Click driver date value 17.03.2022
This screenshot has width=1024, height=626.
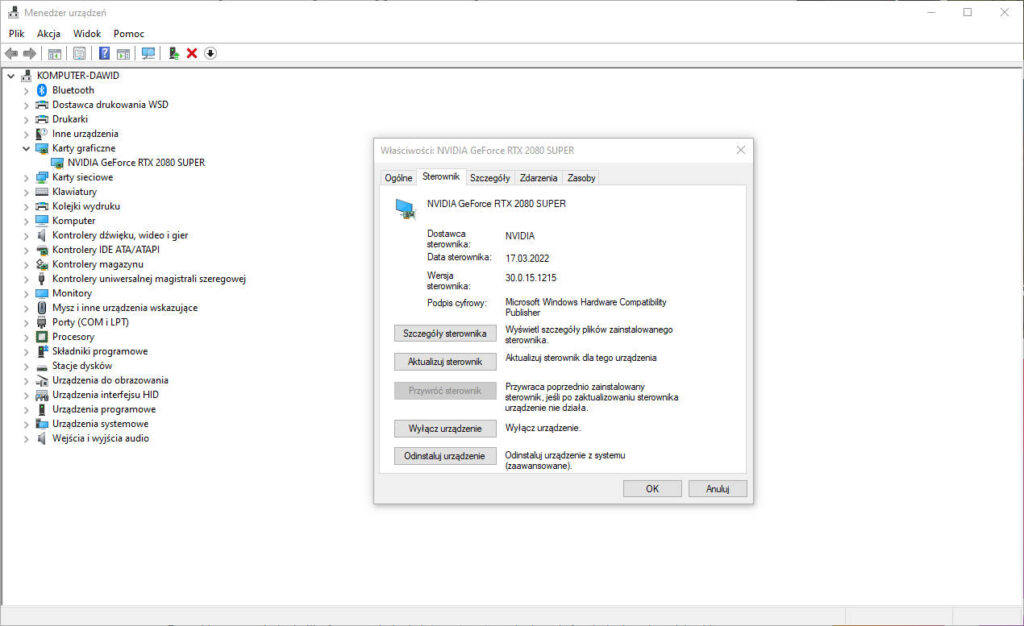527,258
